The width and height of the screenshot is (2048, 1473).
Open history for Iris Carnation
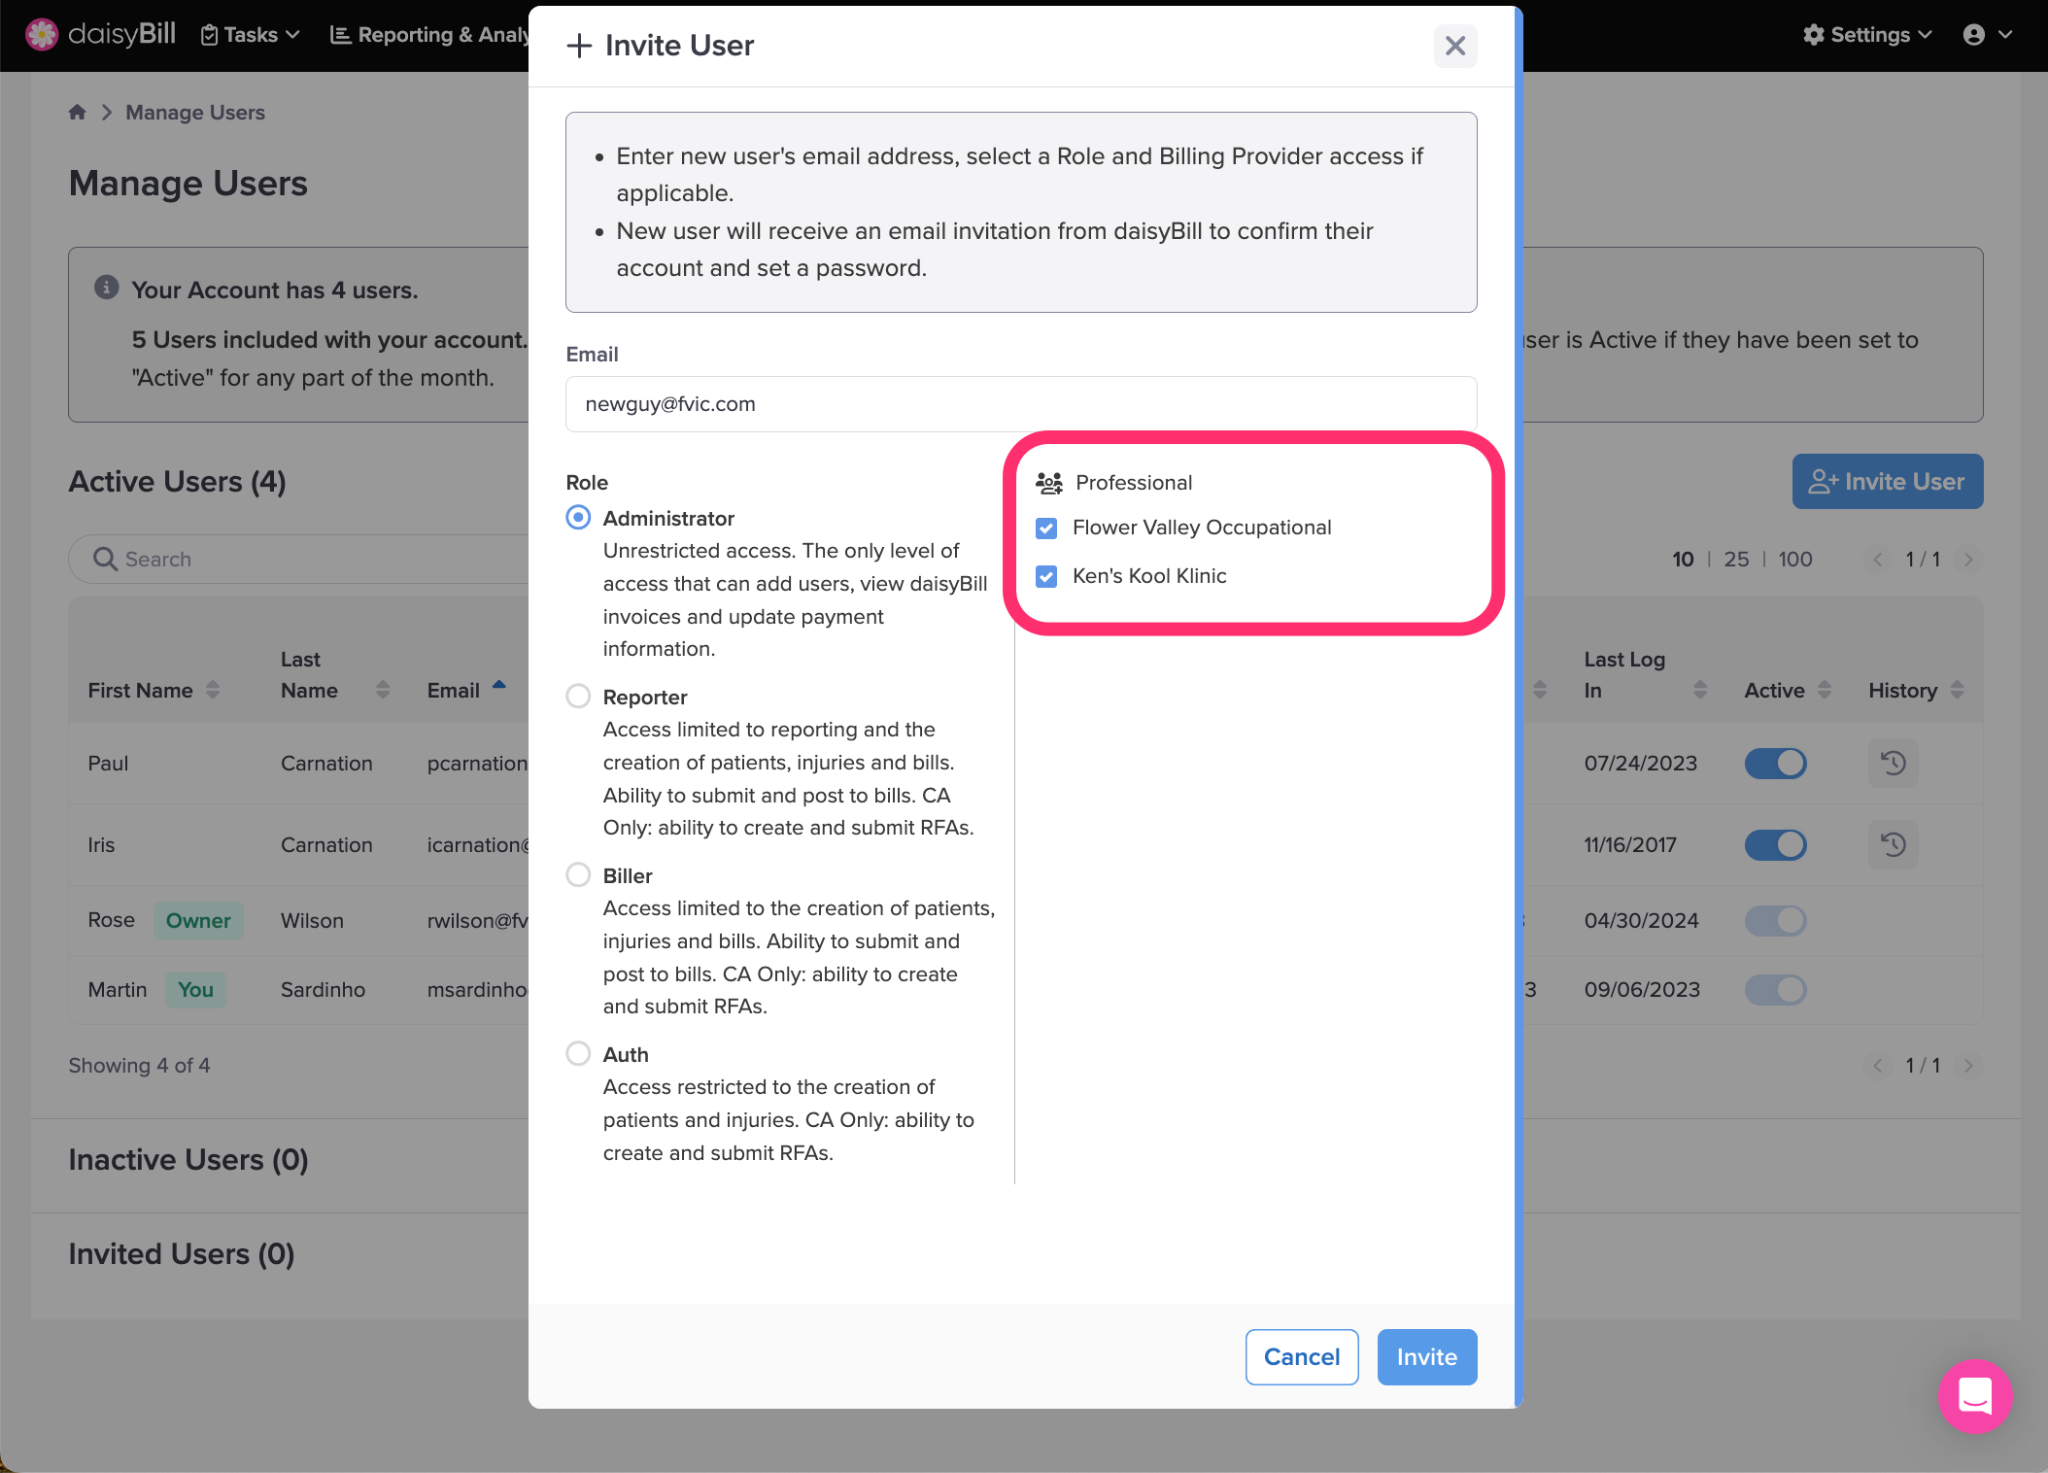click(x=1892, y=845)
